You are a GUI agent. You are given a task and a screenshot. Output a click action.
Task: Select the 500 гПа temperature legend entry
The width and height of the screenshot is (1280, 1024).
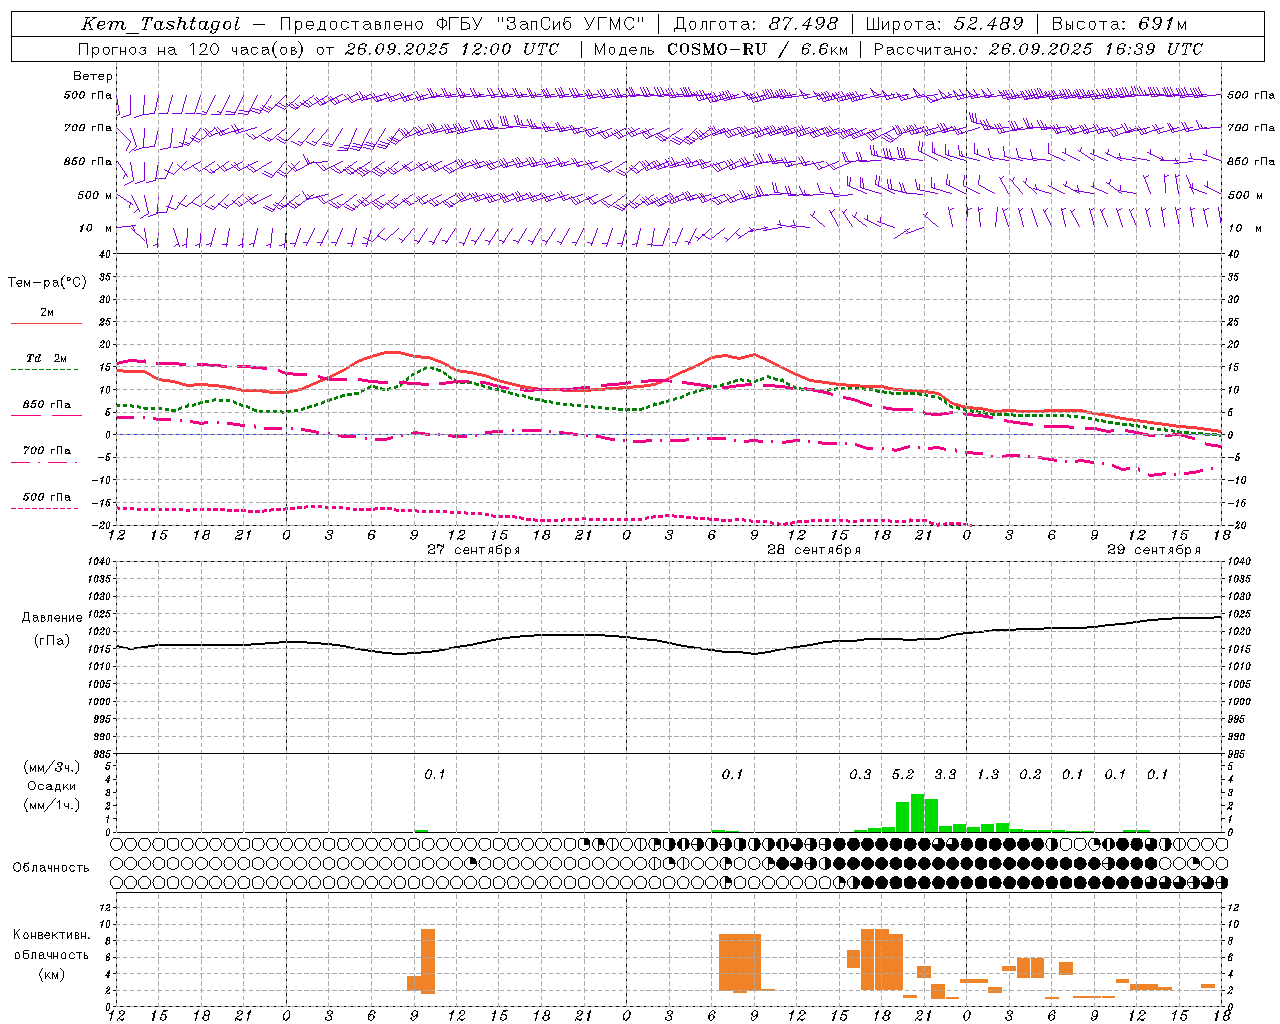tap(46, 497)
